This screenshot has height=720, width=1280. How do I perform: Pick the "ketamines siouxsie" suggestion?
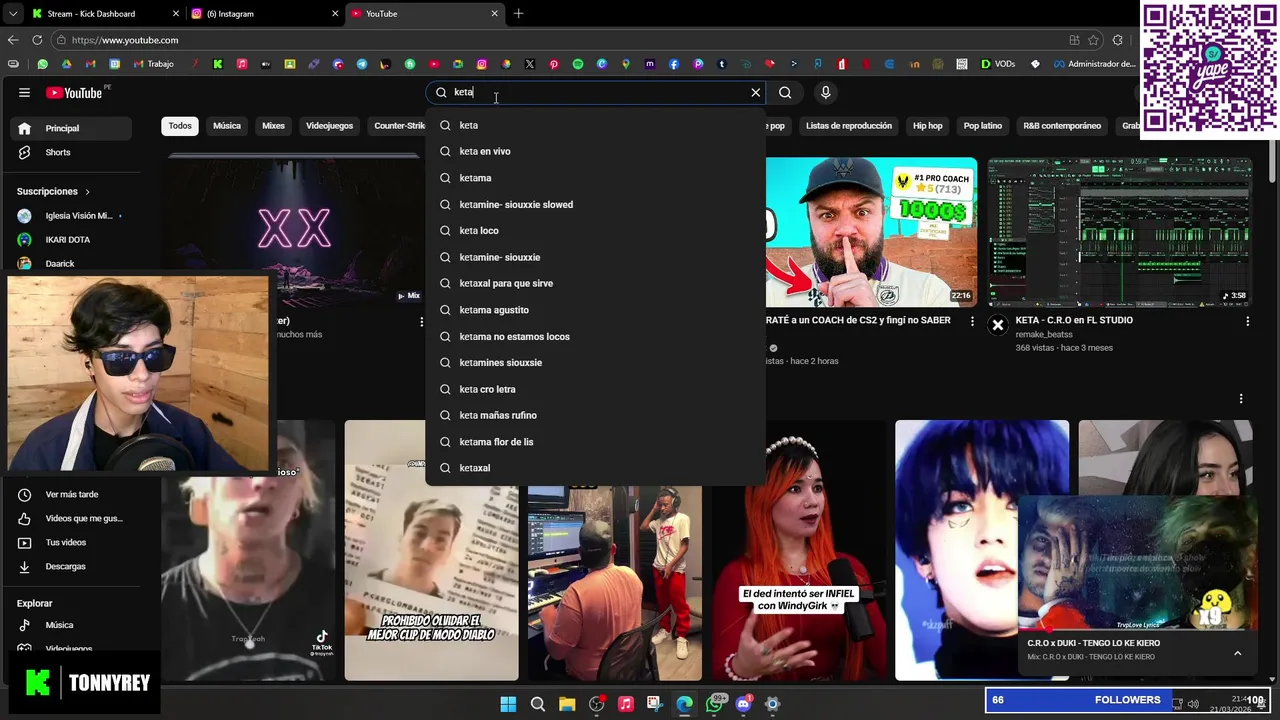596,363
